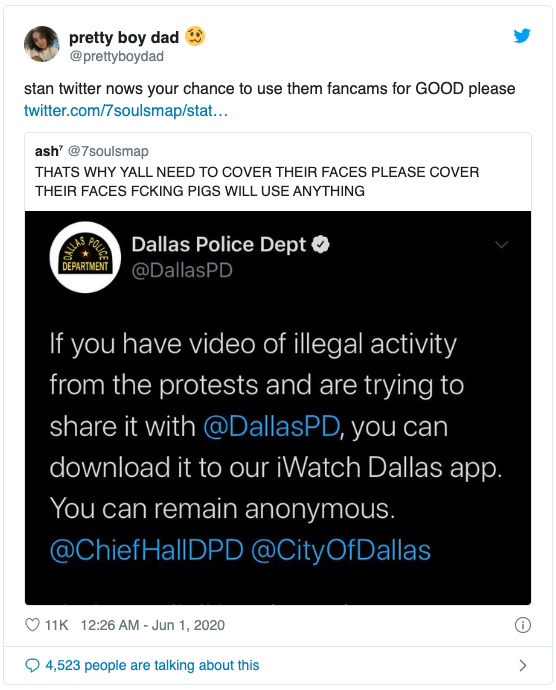
Task: Open the tweet info circle icon
Action: (523, 625)
